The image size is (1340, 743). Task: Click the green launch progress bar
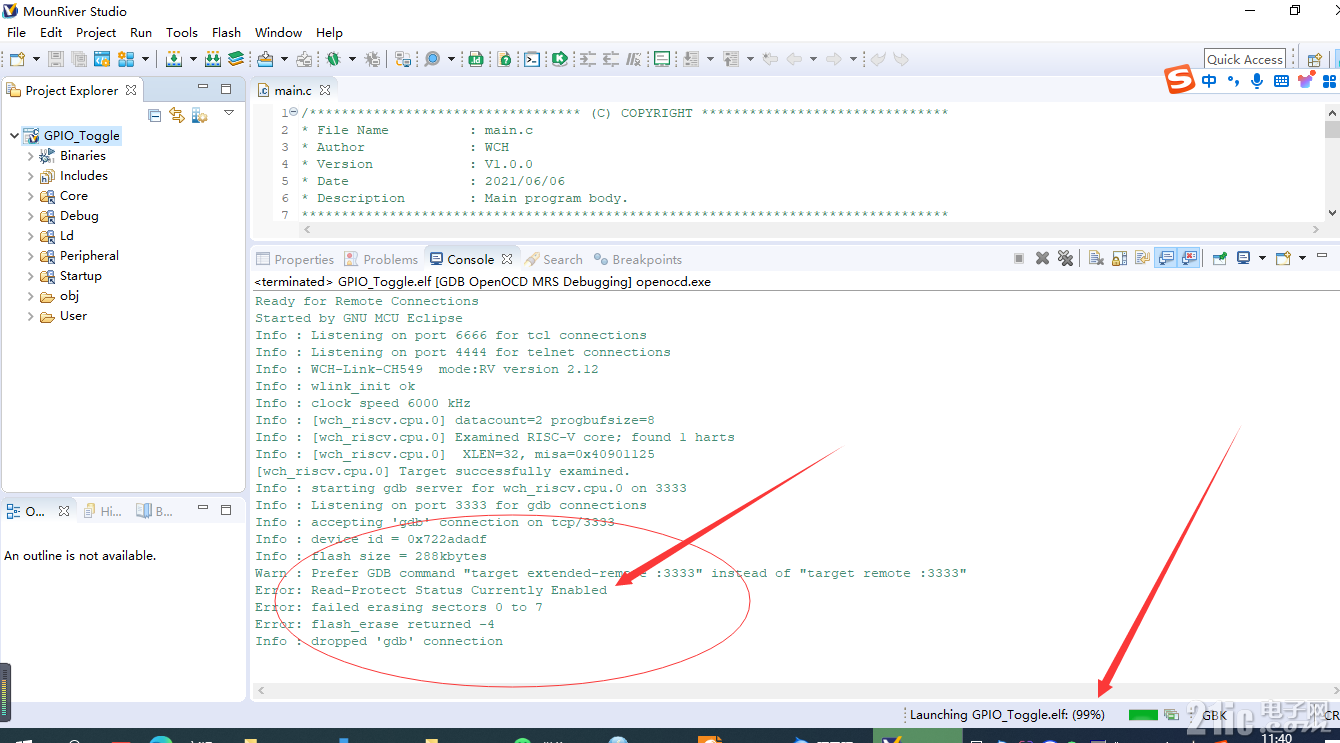point(1143,715)
